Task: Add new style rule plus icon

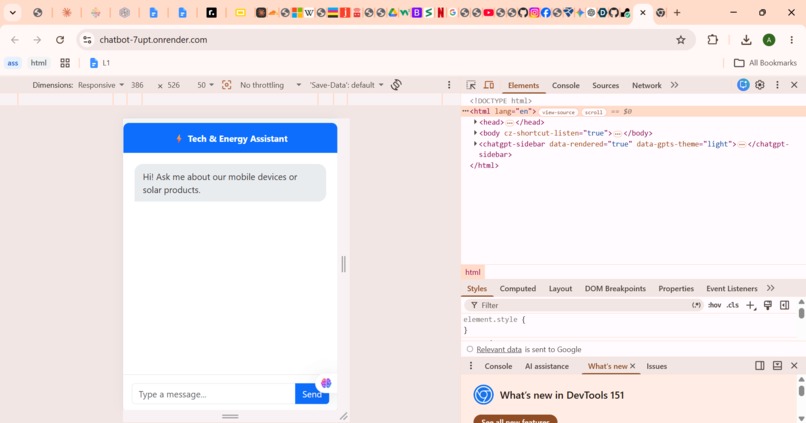Action: pos(750,305)
